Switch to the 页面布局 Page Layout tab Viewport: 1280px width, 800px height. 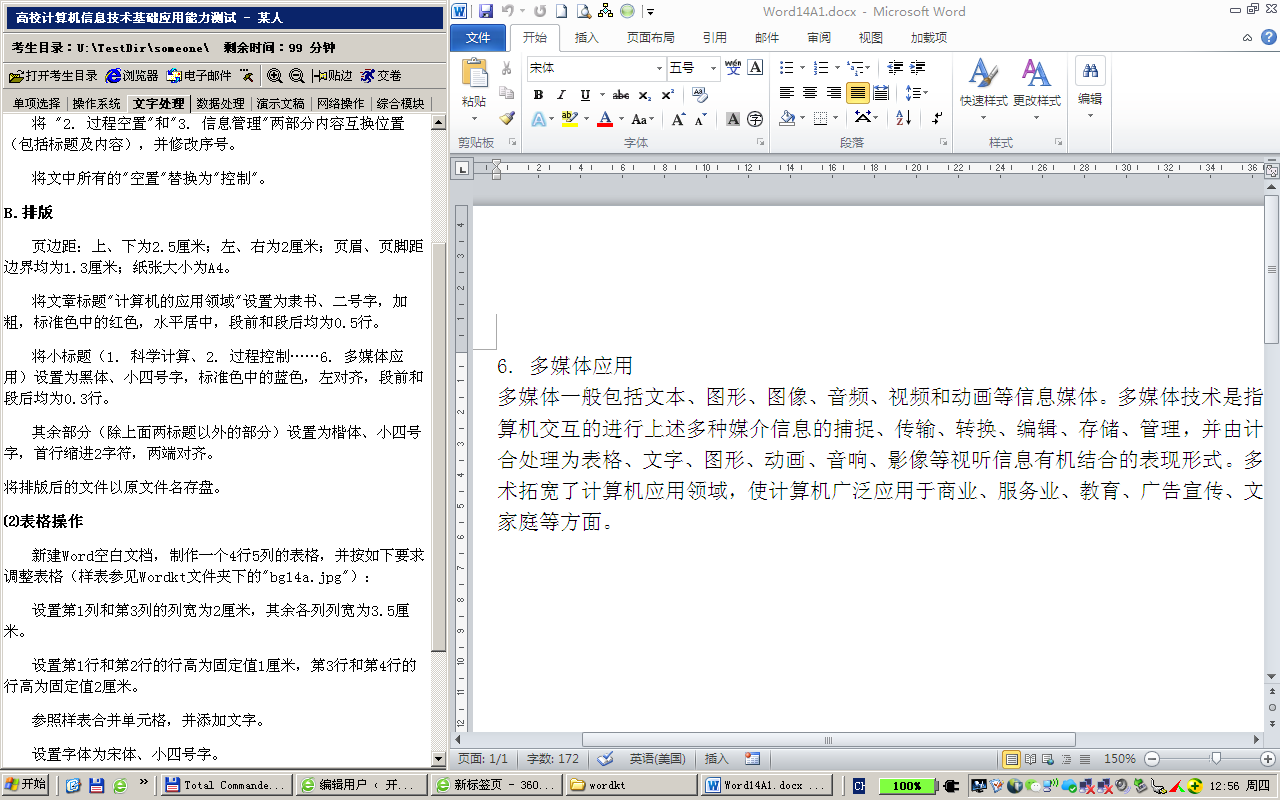pos(650,38)
